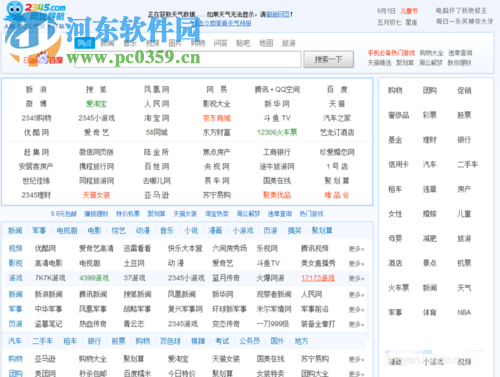Open 每日一乐笑掉你大牙 headline
The image size is (500, 377).
pyautogui.click(x=464, y=22)
